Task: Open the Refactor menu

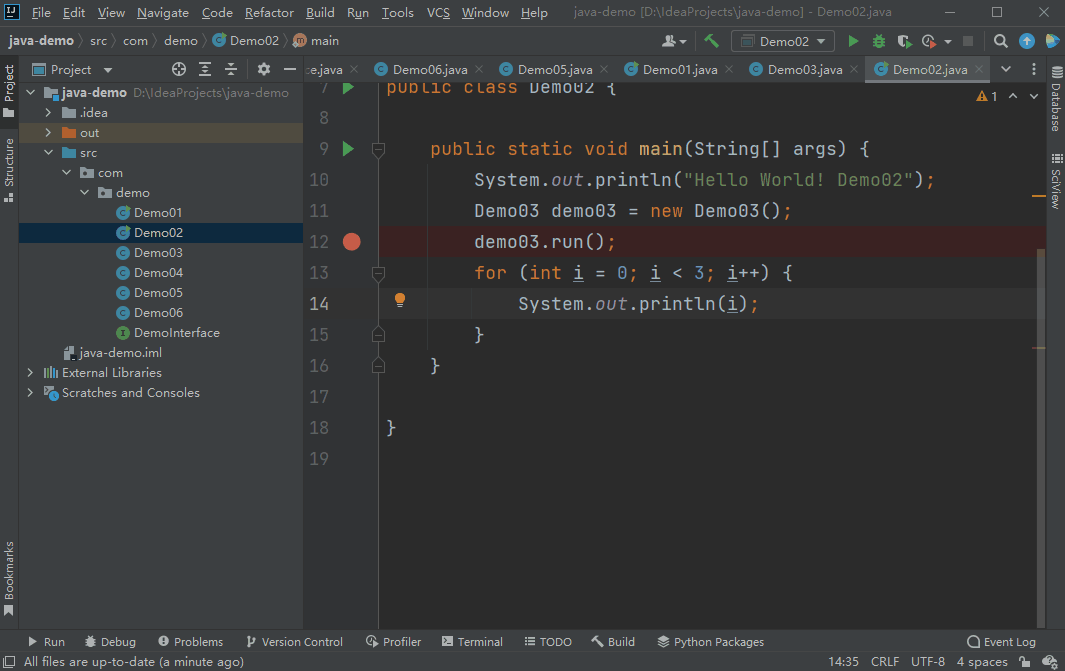Action: (268, 12)
